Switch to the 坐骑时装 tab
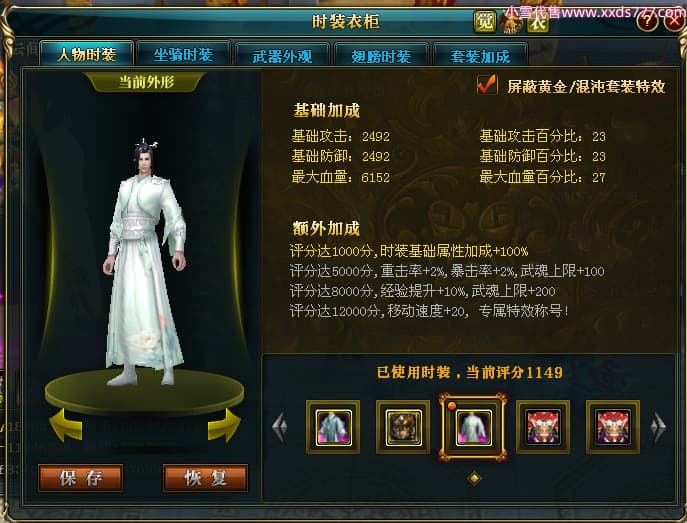 (184, 55)
